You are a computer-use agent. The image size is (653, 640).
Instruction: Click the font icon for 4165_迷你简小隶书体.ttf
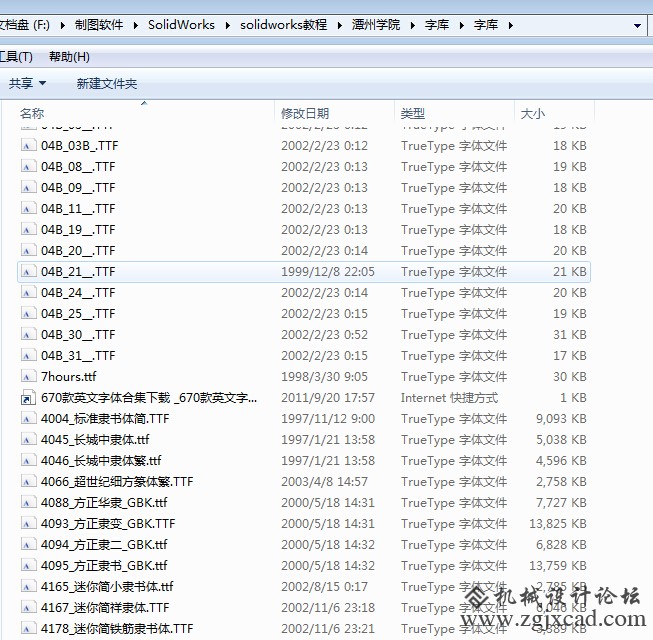click(28, 586)
